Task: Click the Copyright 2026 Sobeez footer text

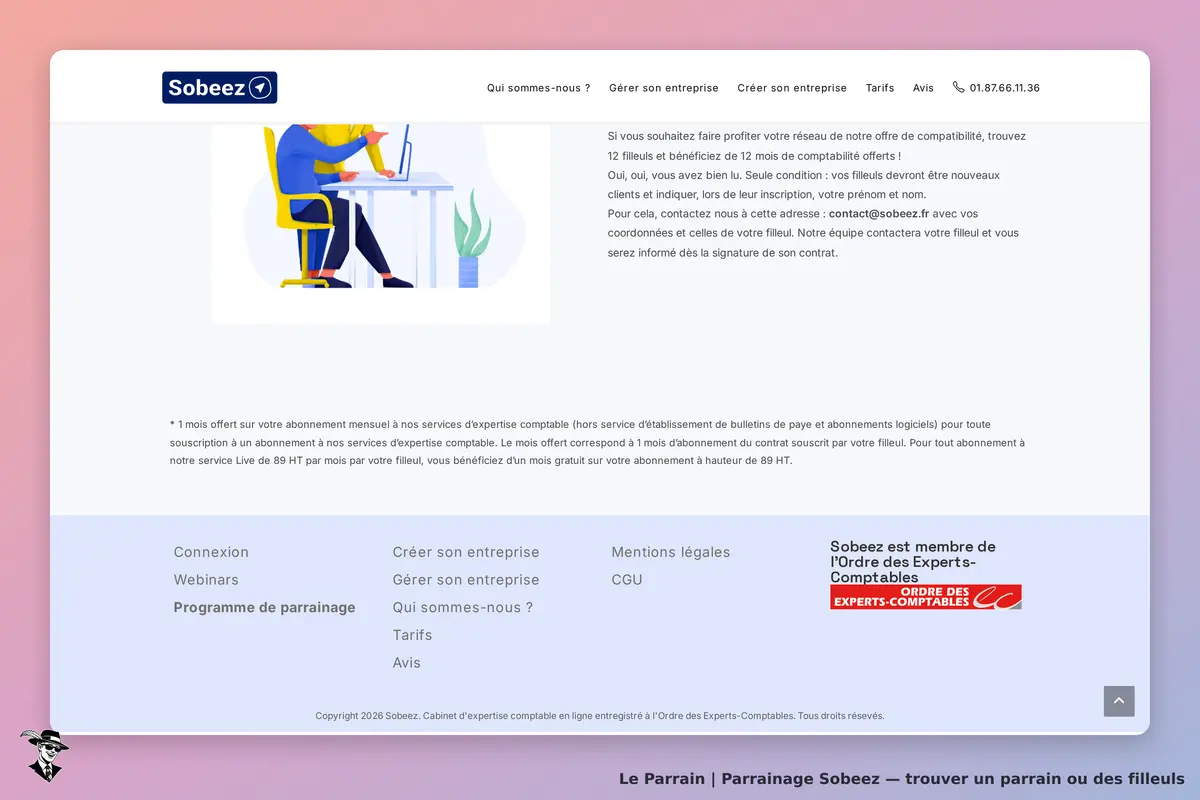Action: pyautogui.click(x=600, y=716)
